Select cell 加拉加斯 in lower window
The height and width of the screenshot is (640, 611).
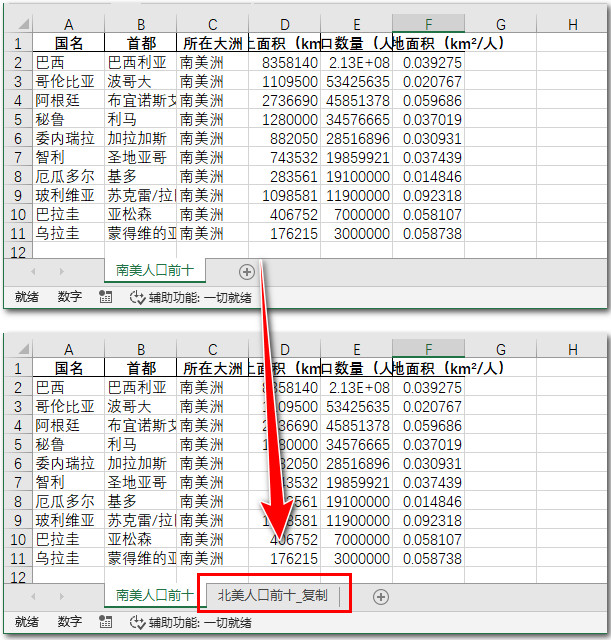pyautogui.click(x=140, y=463)
